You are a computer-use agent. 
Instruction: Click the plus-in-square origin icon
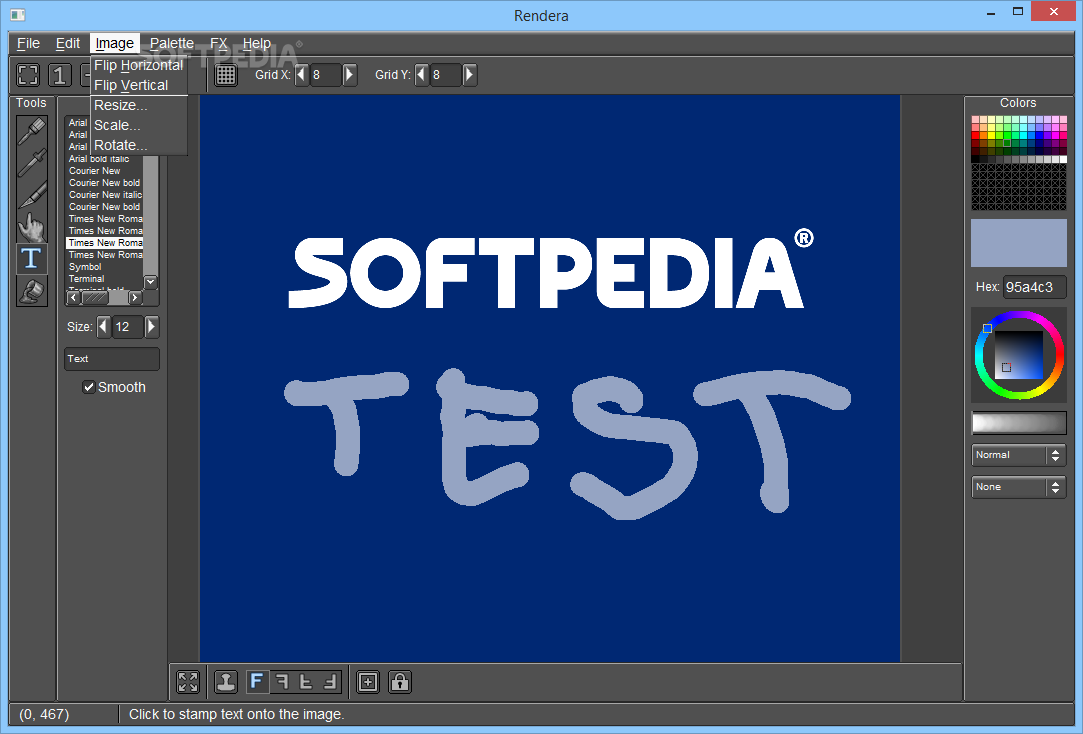[368, 682]
